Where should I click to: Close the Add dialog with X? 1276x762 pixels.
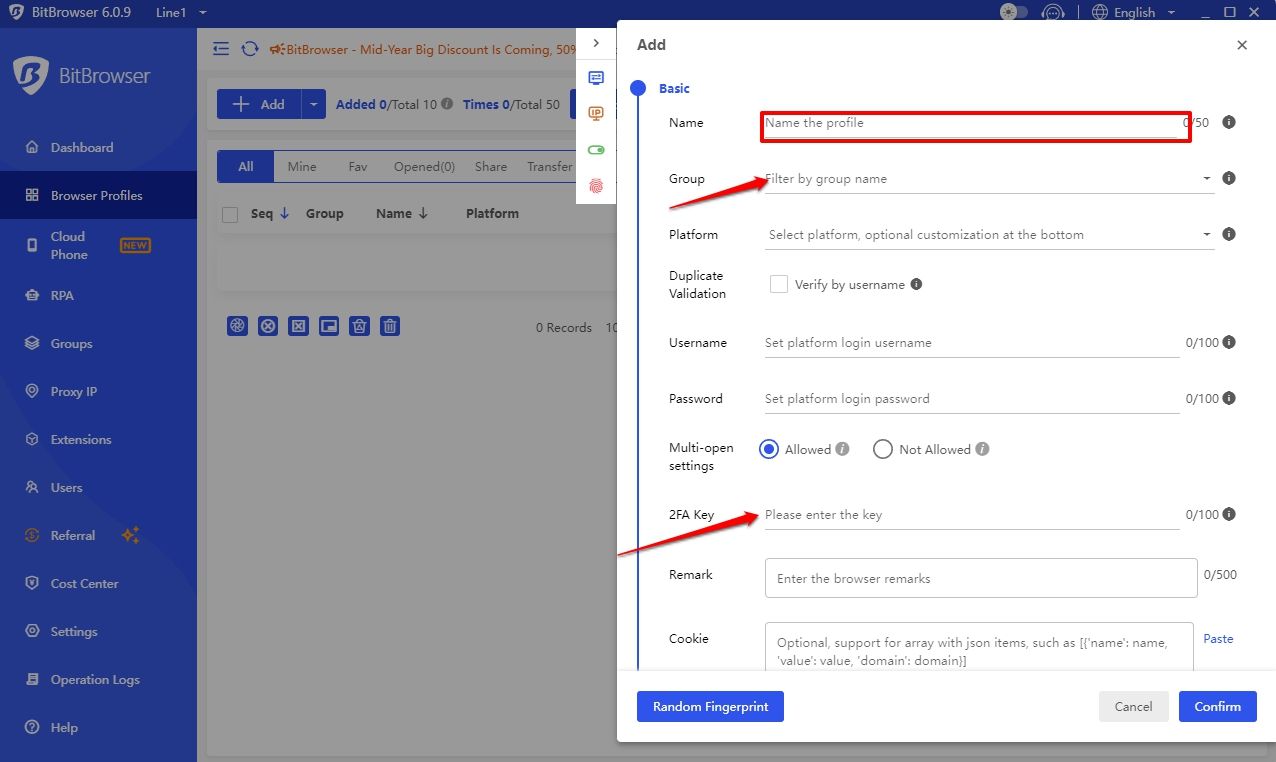tap(1242, 45)
